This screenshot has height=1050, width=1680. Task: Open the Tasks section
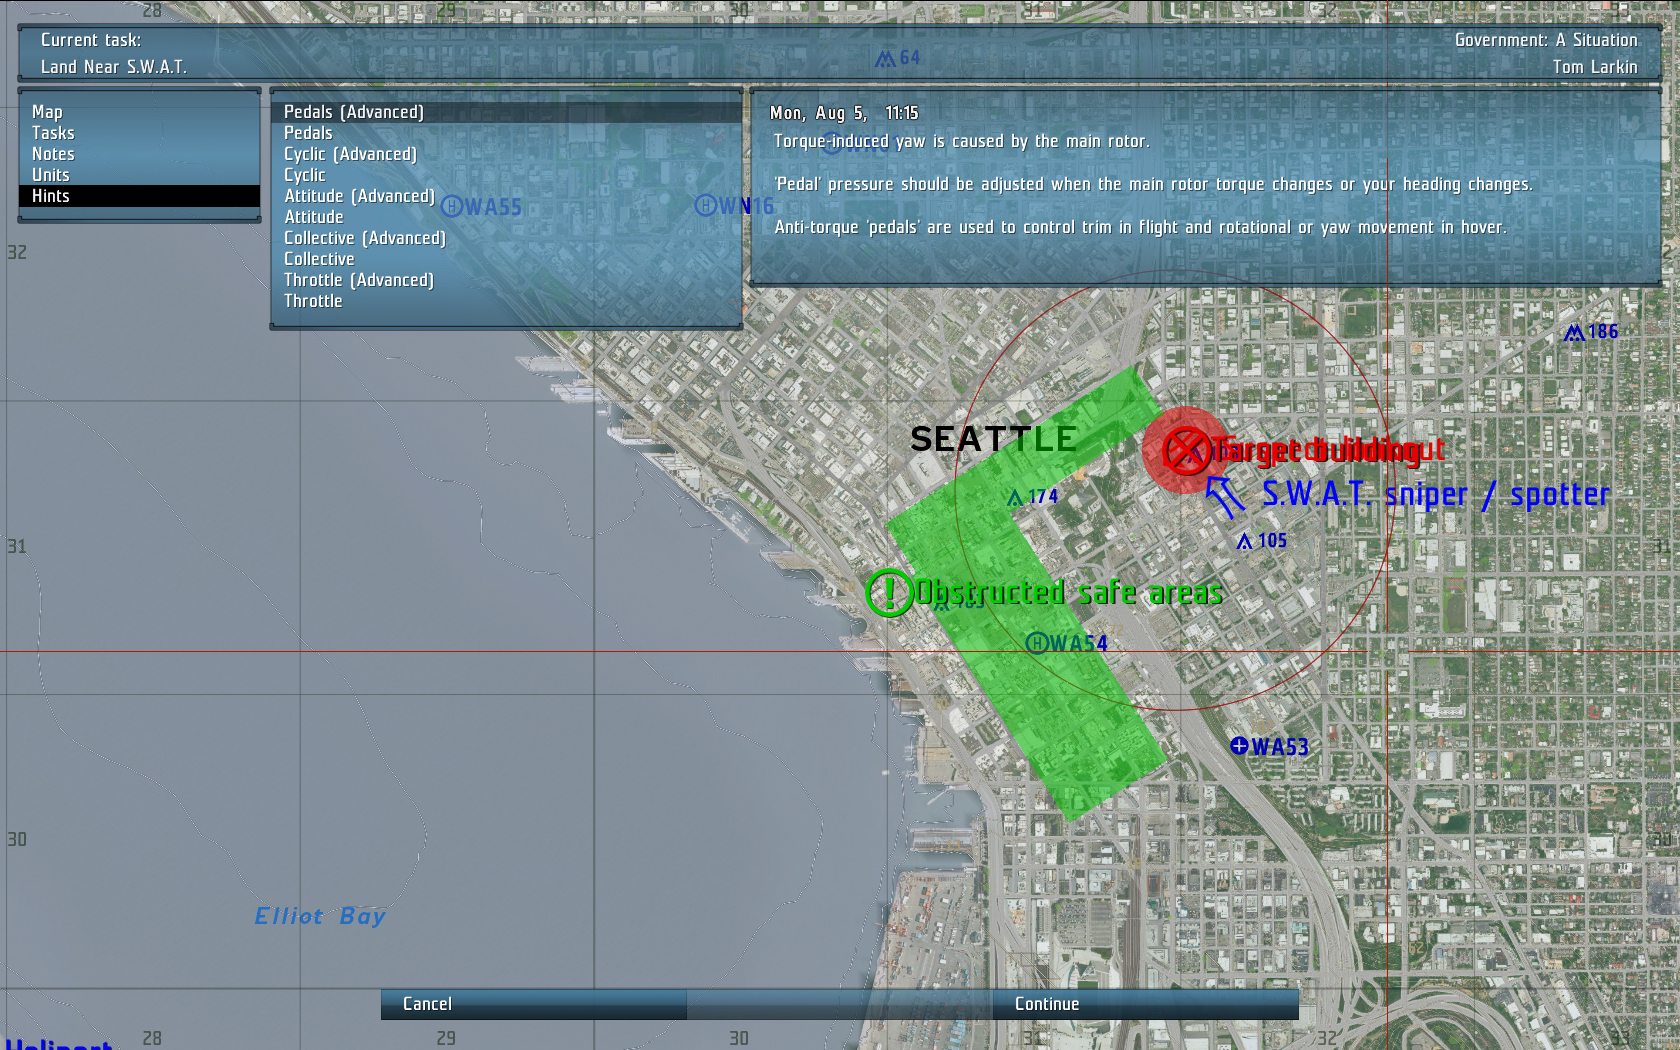[53, 133]
